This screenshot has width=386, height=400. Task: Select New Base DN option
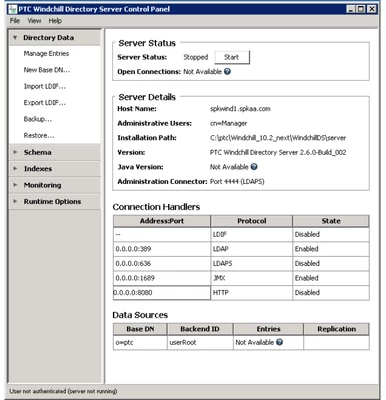tap(47, 70)
